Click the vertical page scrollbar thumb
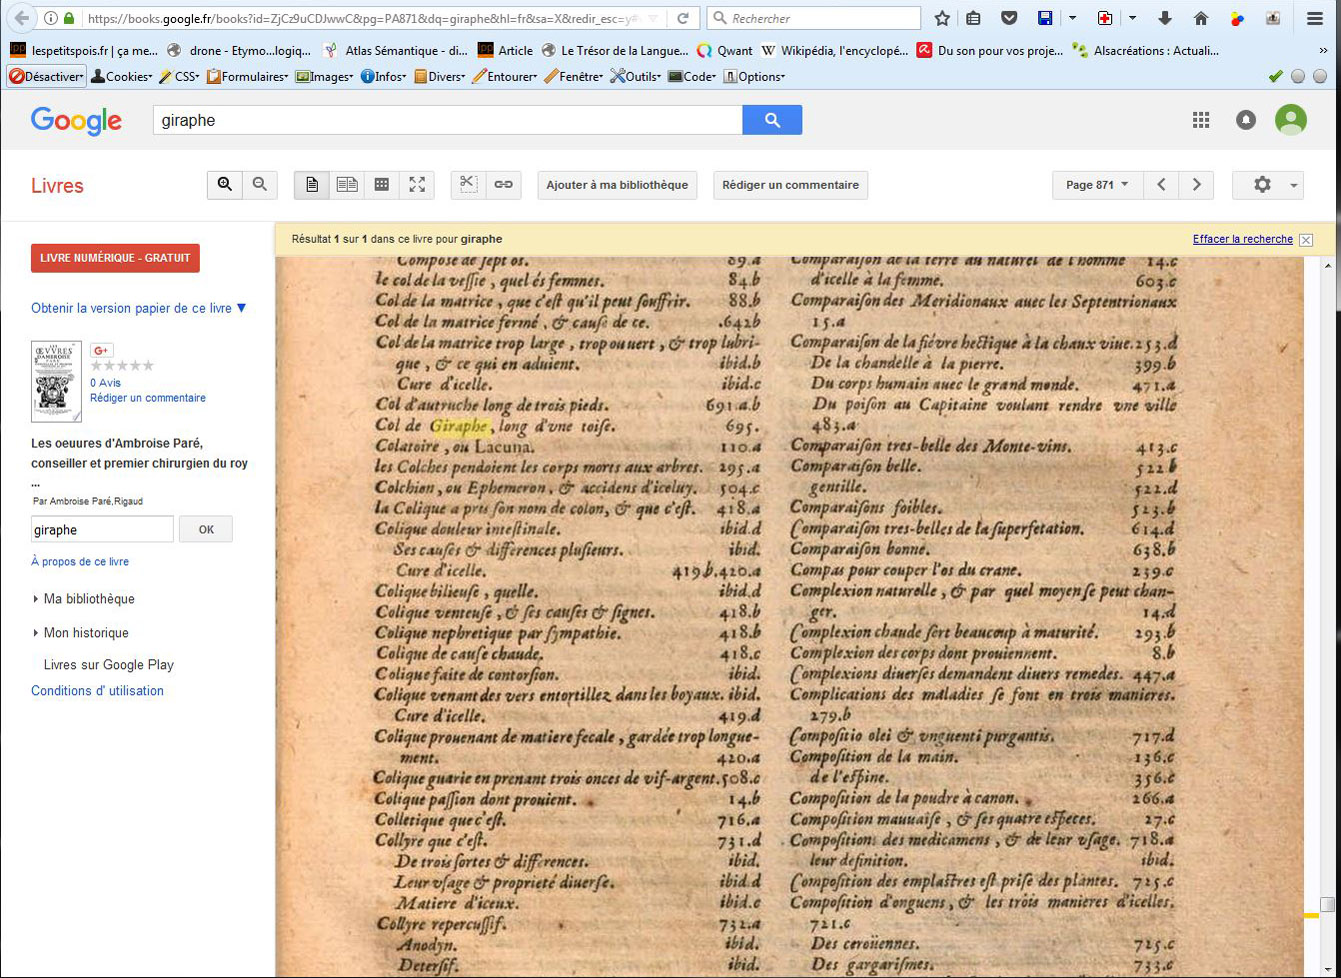 click(1327, 904)
